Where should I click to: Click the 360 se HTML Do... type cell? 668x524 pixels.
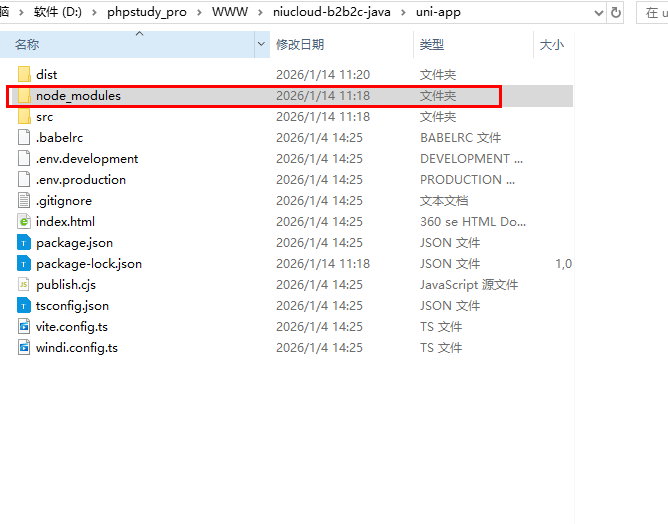[473, 222]
